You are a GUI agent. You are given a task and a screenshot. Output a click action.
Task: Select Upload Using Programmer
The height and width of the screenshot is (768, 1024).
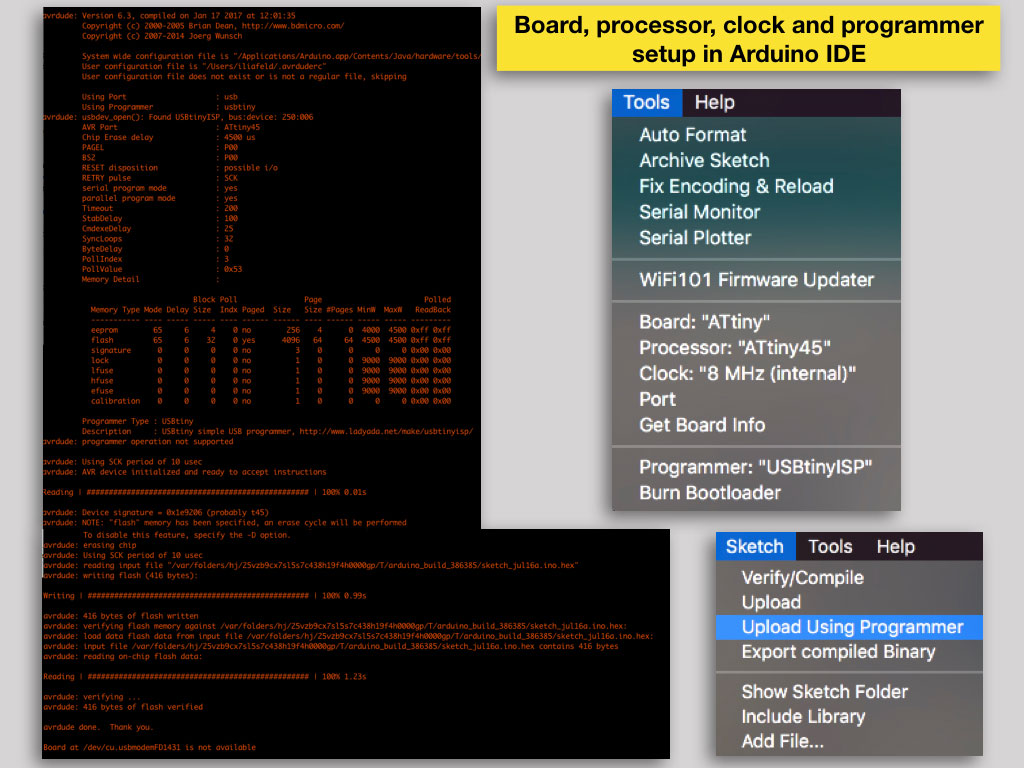click(849, 628)
